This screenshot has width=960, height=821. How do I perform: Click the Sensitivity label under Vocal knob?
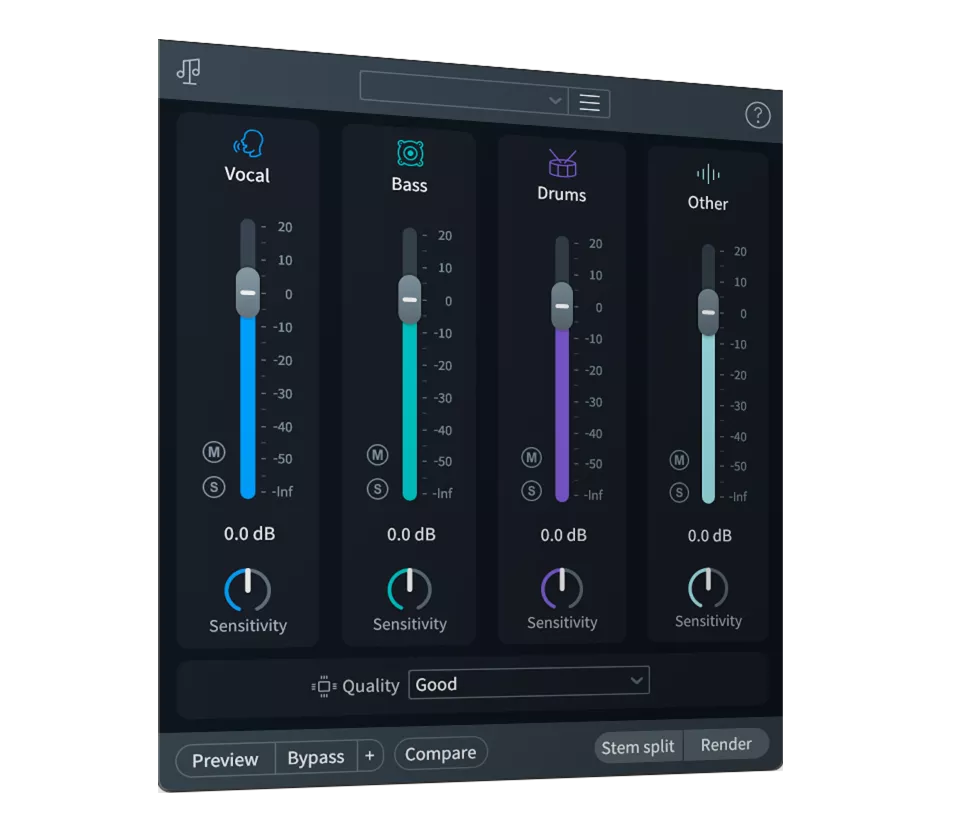pos(248,626)
